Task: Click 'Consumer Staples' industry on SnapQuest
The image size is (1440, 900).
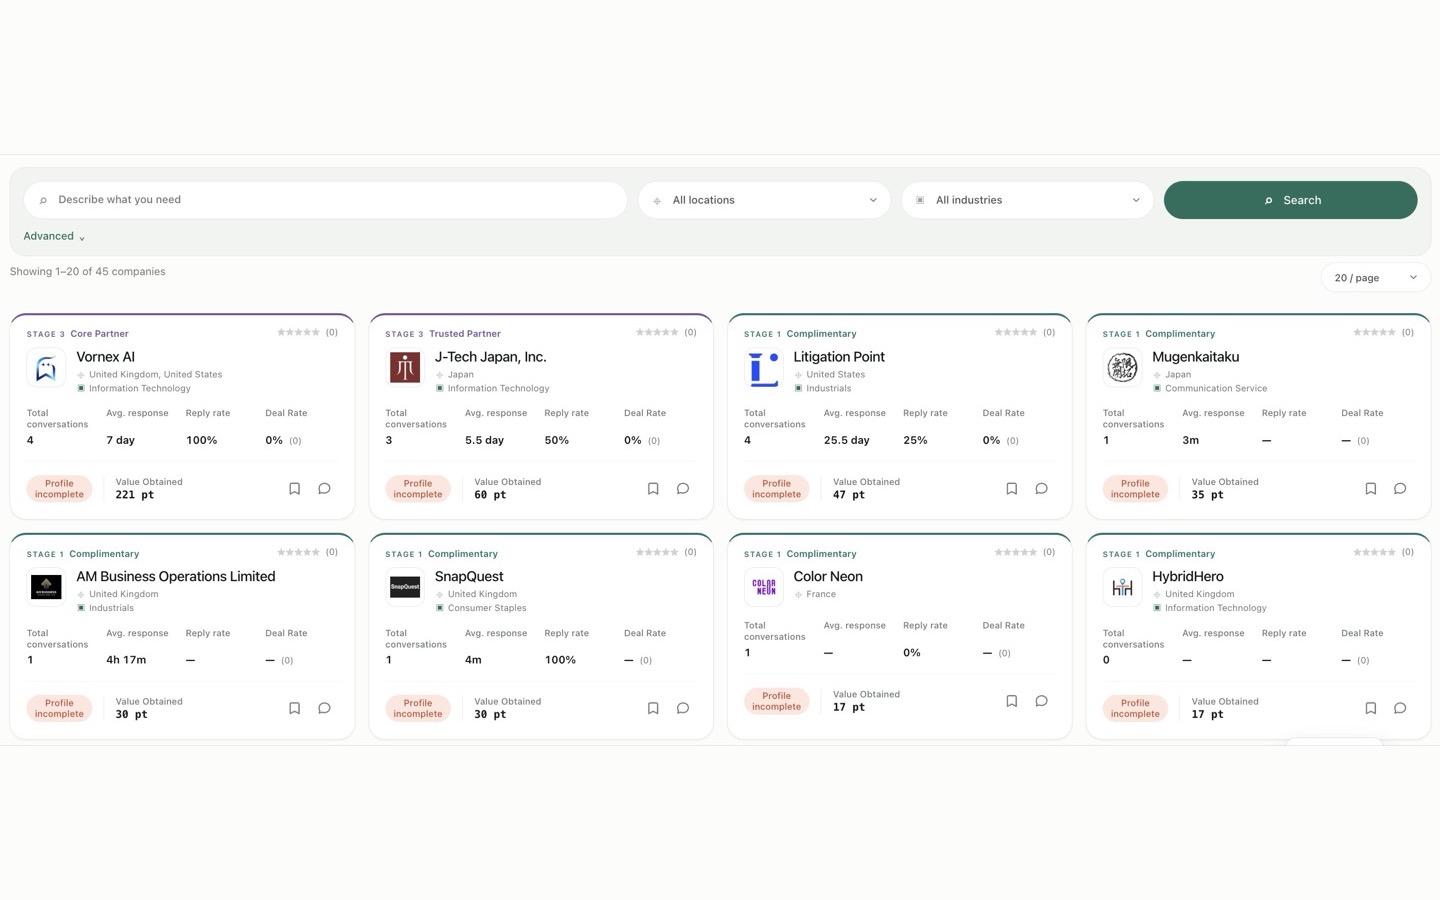Action: pos(487,608)
